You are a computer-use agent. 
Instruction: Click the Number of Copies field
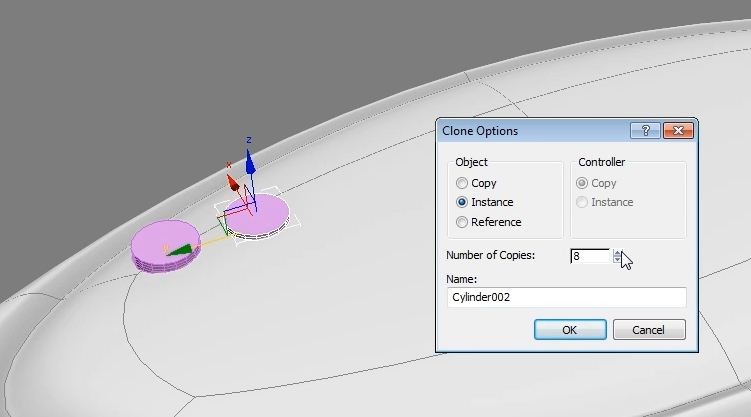tap(591, 256)
